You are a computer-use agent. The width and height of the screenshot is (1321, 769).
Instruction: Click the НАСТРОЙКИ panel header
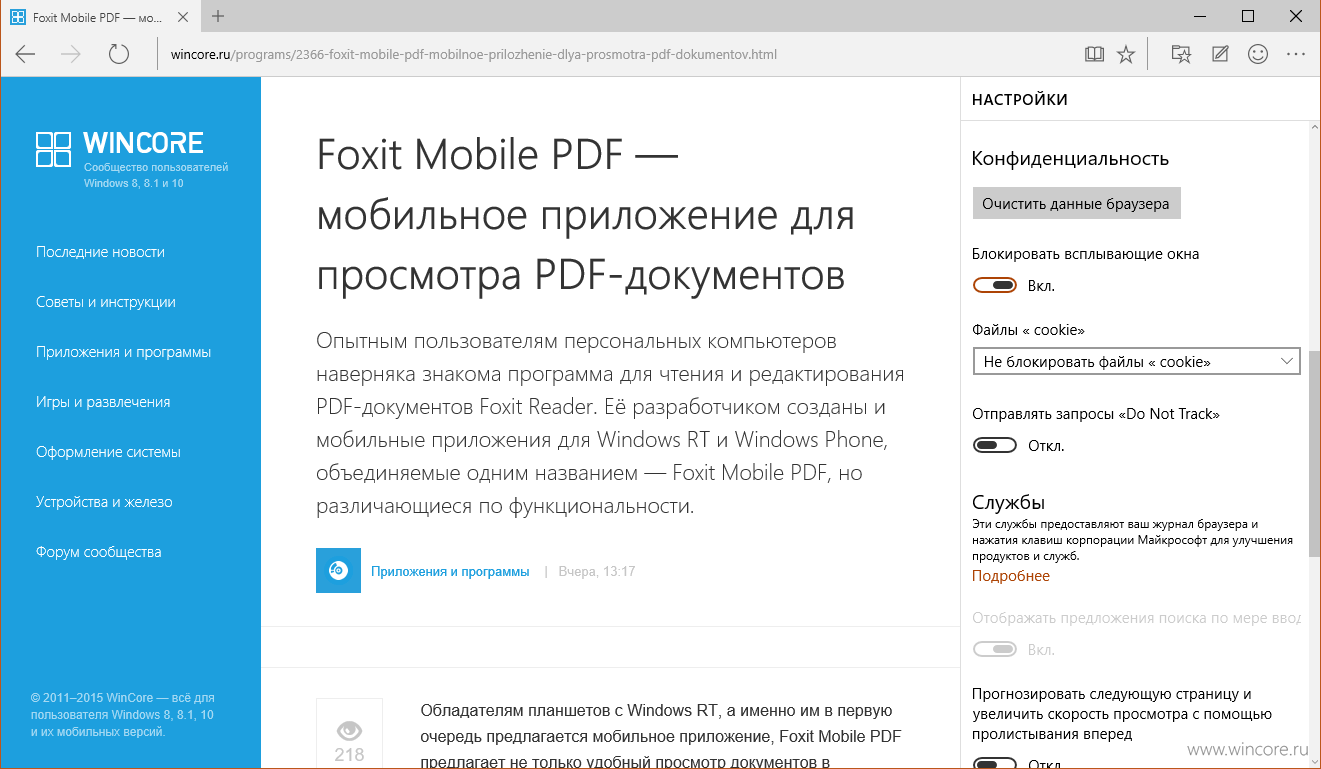tap(1020, 100)
